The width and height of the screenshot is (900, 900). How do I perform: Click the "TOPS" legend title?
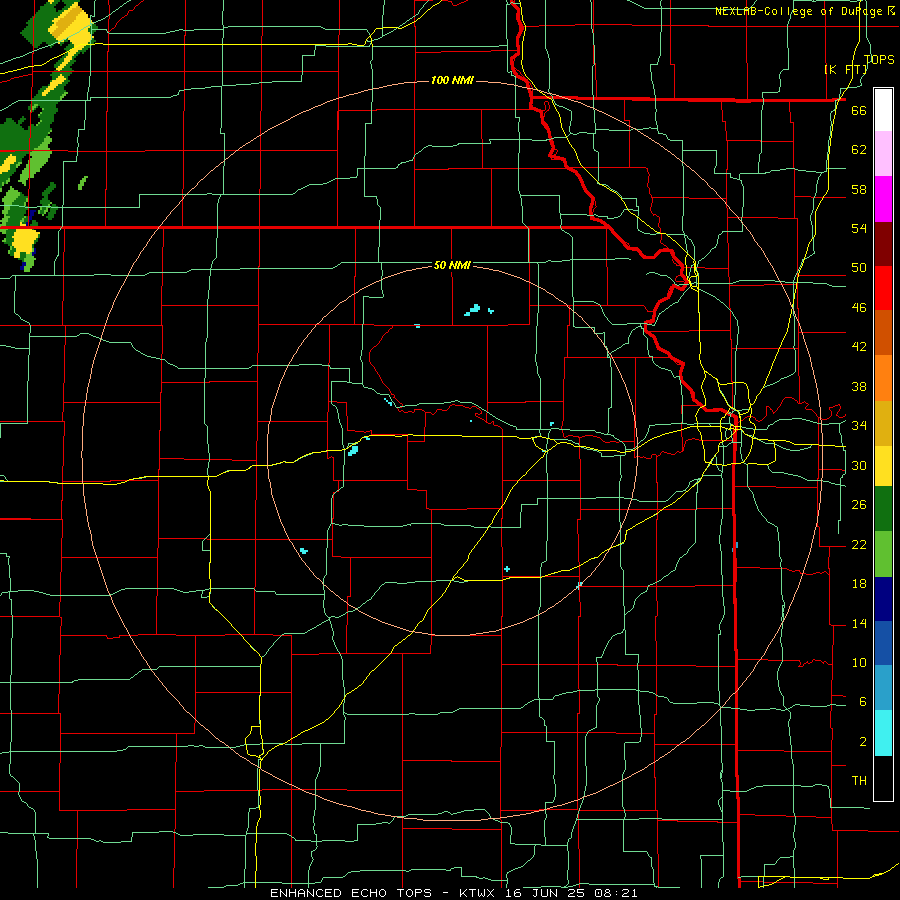coord(879,59)
